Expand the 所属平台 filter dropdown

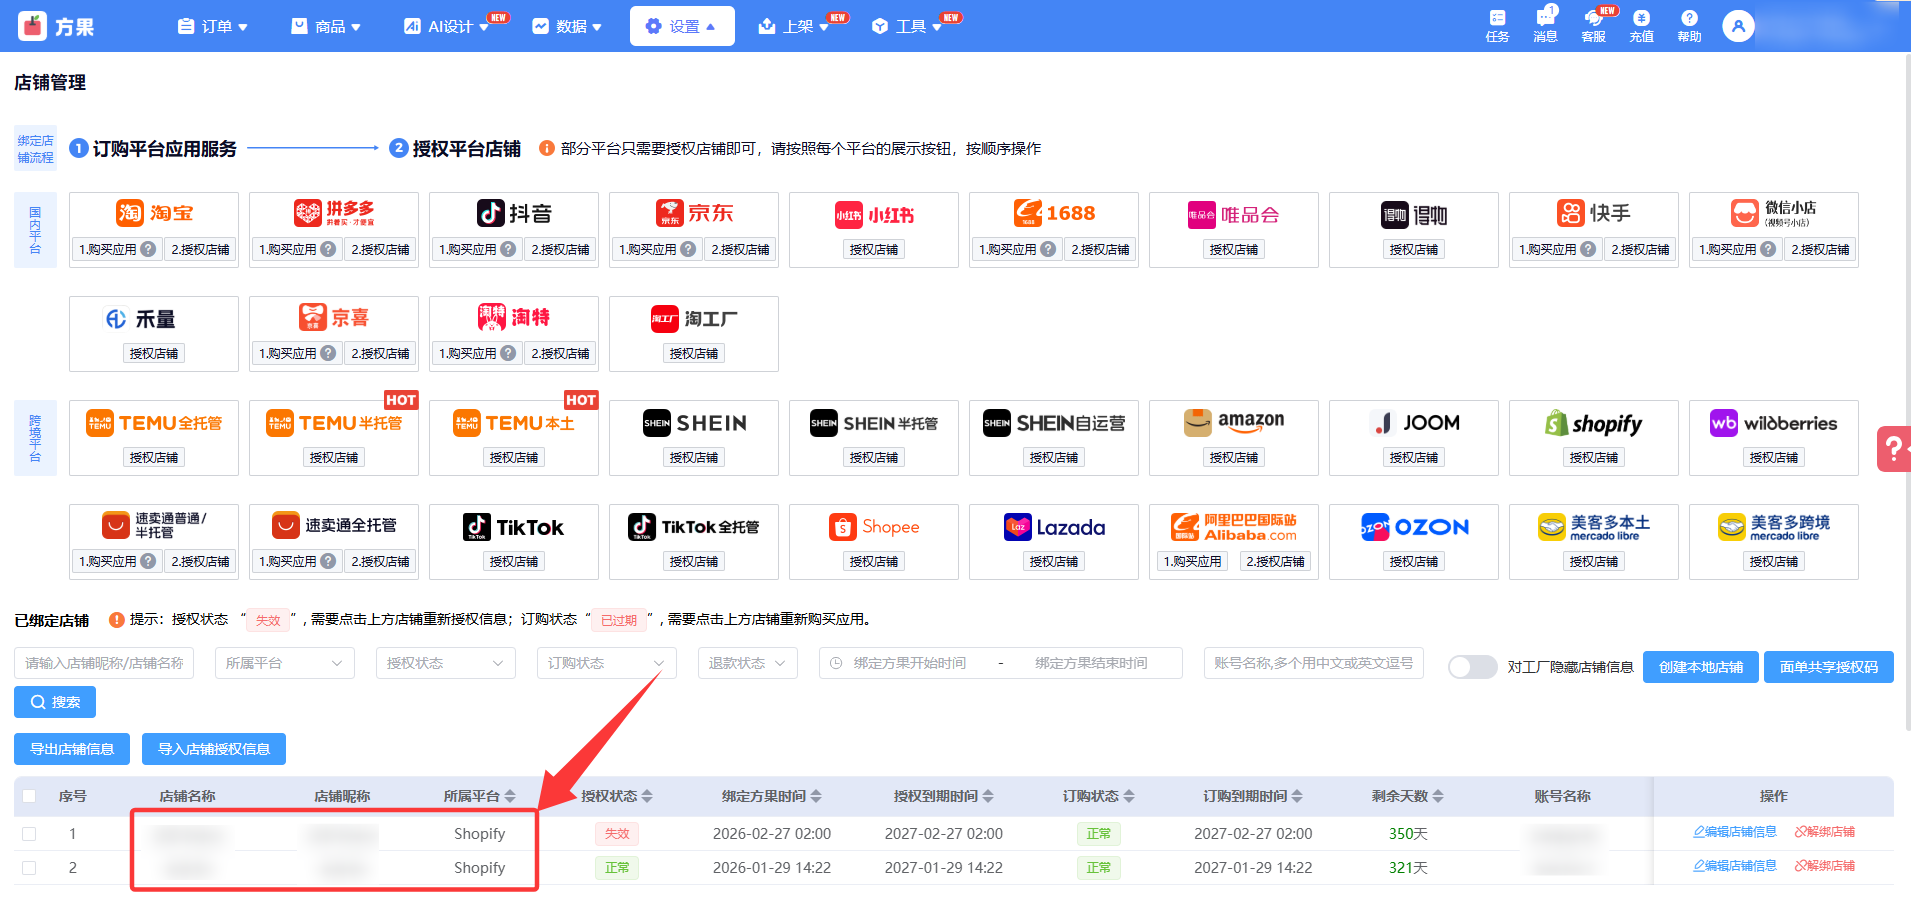click(x=284, y=663)
